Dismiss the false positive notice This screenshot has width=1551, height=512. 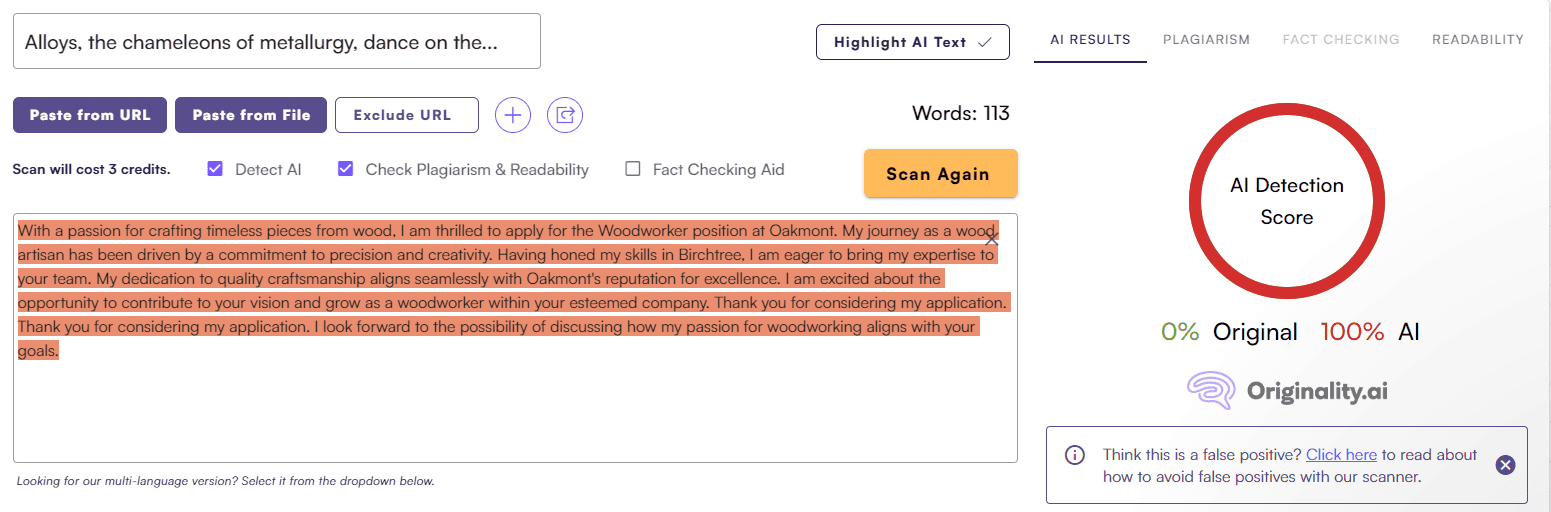(x=1506, y=465)
